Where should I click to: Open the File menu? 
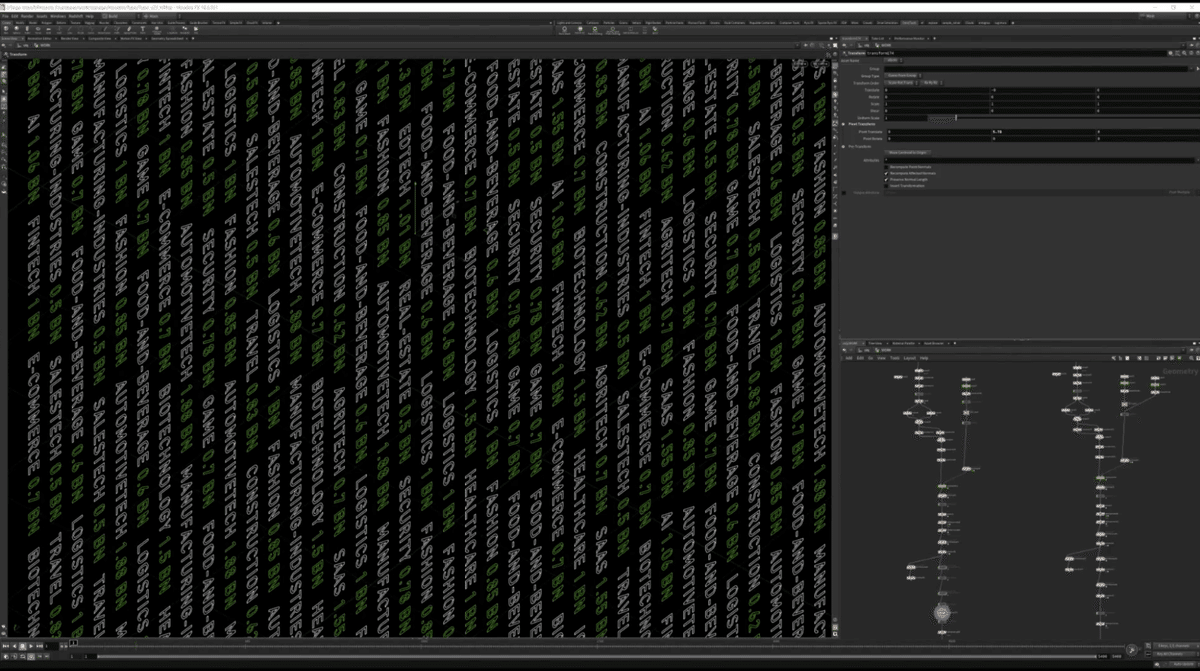(x=5, y=16)
